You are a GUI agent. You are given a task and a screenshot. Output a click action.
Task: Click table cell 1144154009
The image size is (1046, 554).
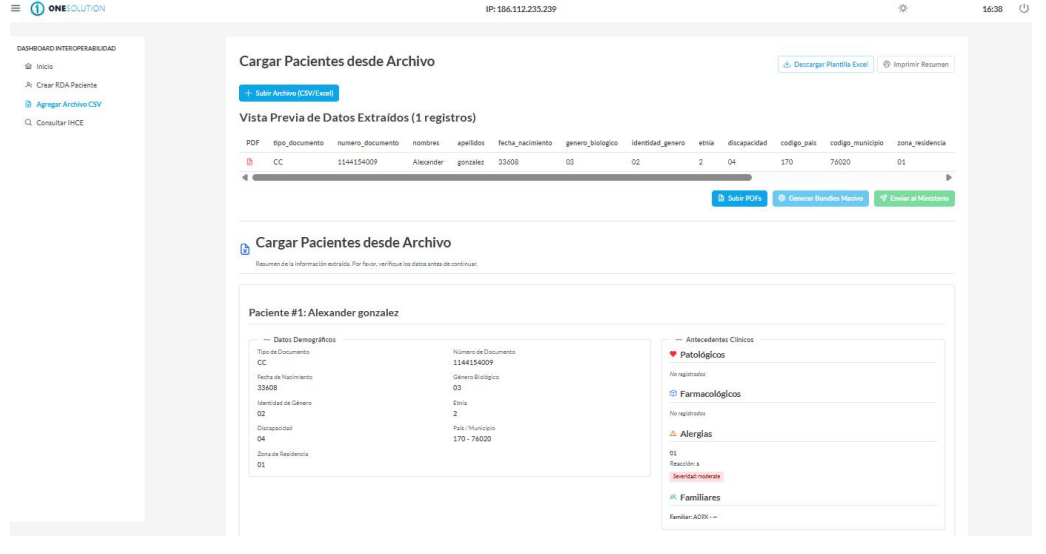(358, 162)
